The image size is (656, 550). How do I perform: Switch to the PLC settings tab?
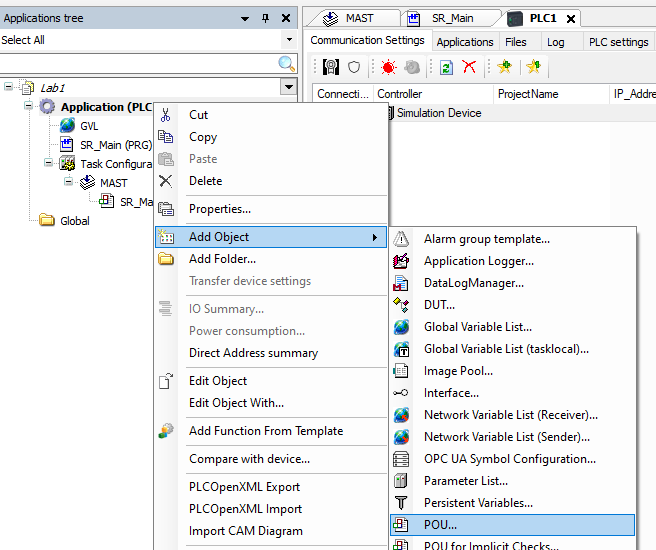point(618,42)
